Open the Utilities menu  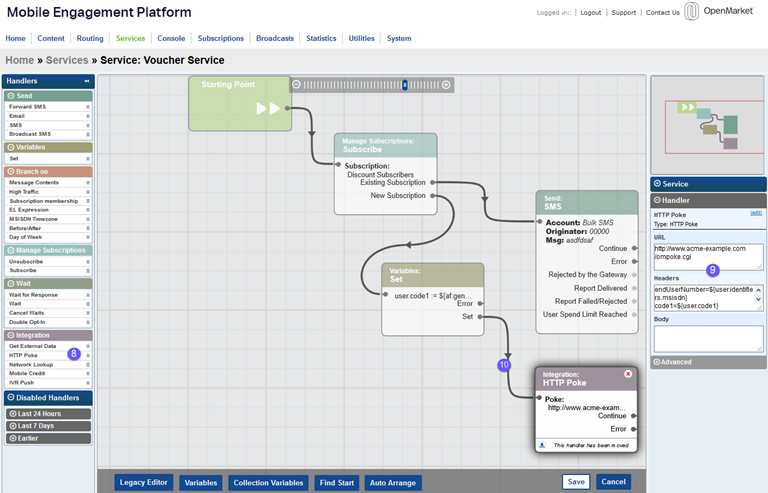pyautogui.click(x=361, y=38)
